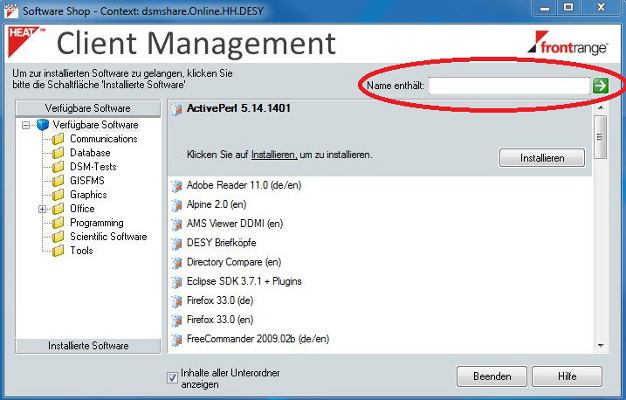Click the ActivePerl 5.14.1401 package icon
The height and width of the screenshot is (400, 626).
(176, 109)
